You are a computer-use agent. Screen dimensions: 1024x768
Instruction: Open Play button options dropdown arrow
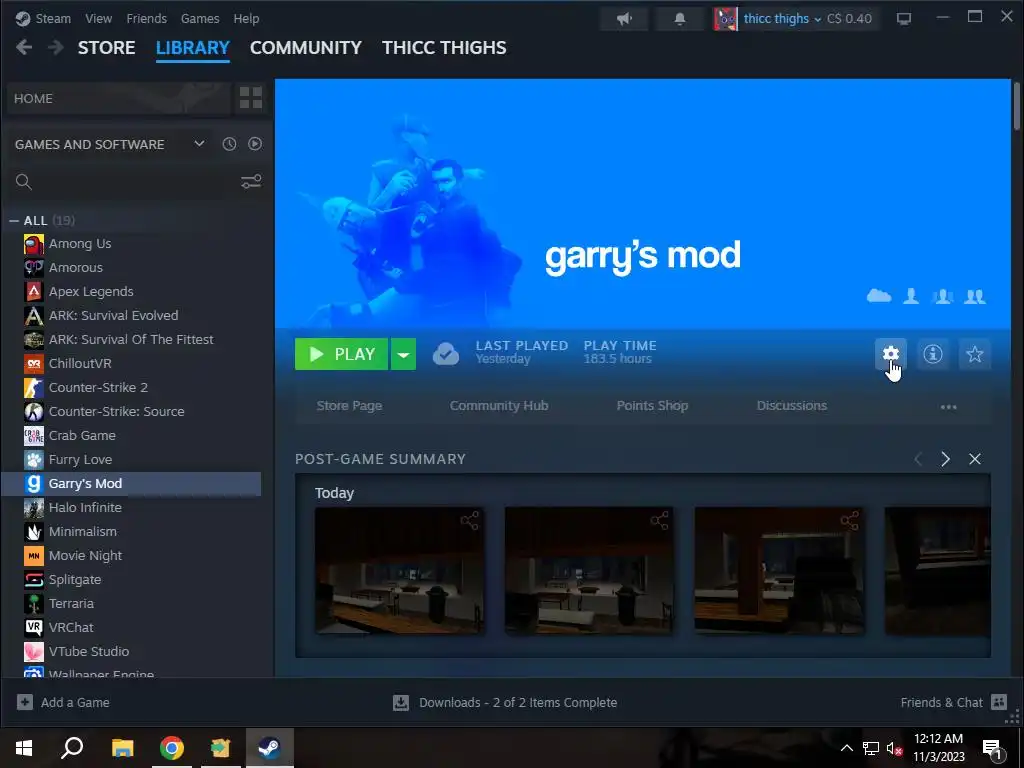coord(404,354)
